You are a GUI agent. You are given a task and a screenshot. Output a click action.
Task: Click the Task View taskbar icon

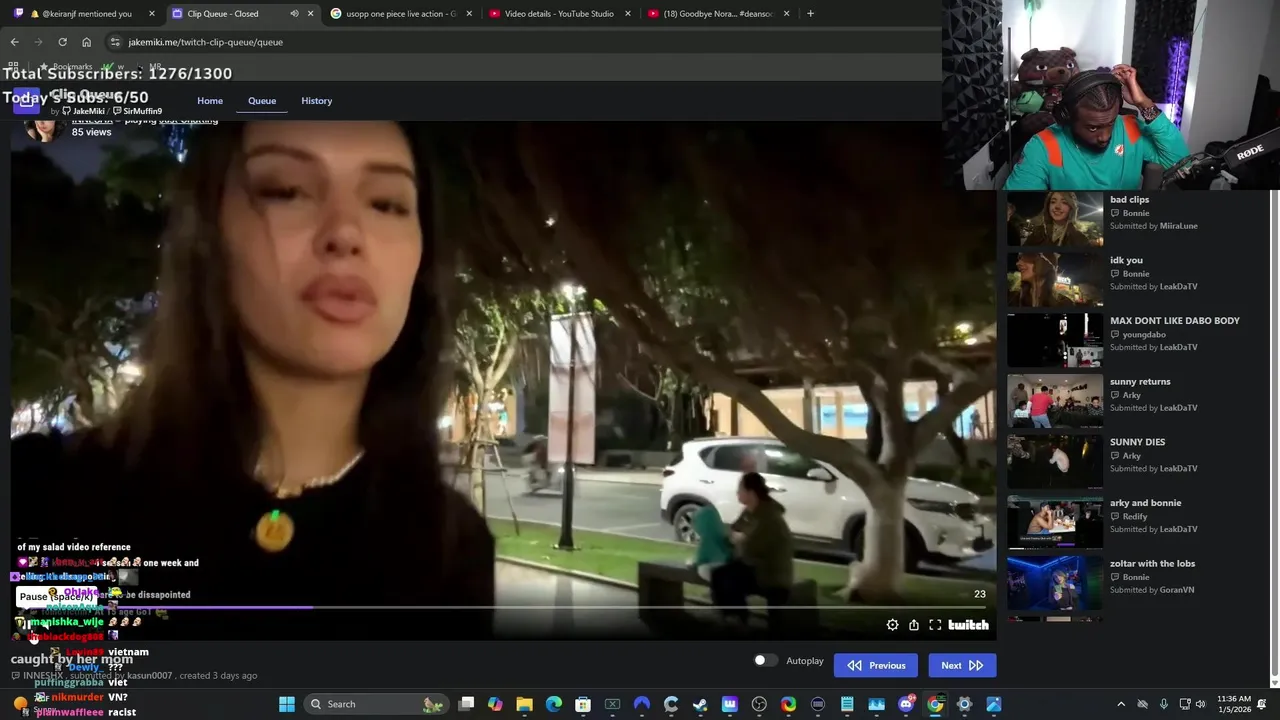466,704
